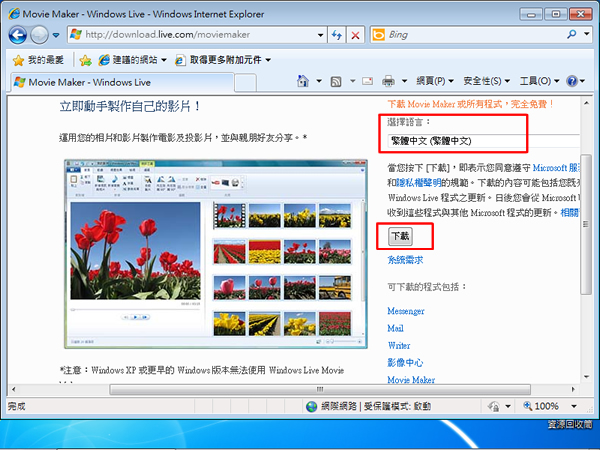600x450 pixels.
Task: Click the 100% zoom level button
Action: point(541,406)
